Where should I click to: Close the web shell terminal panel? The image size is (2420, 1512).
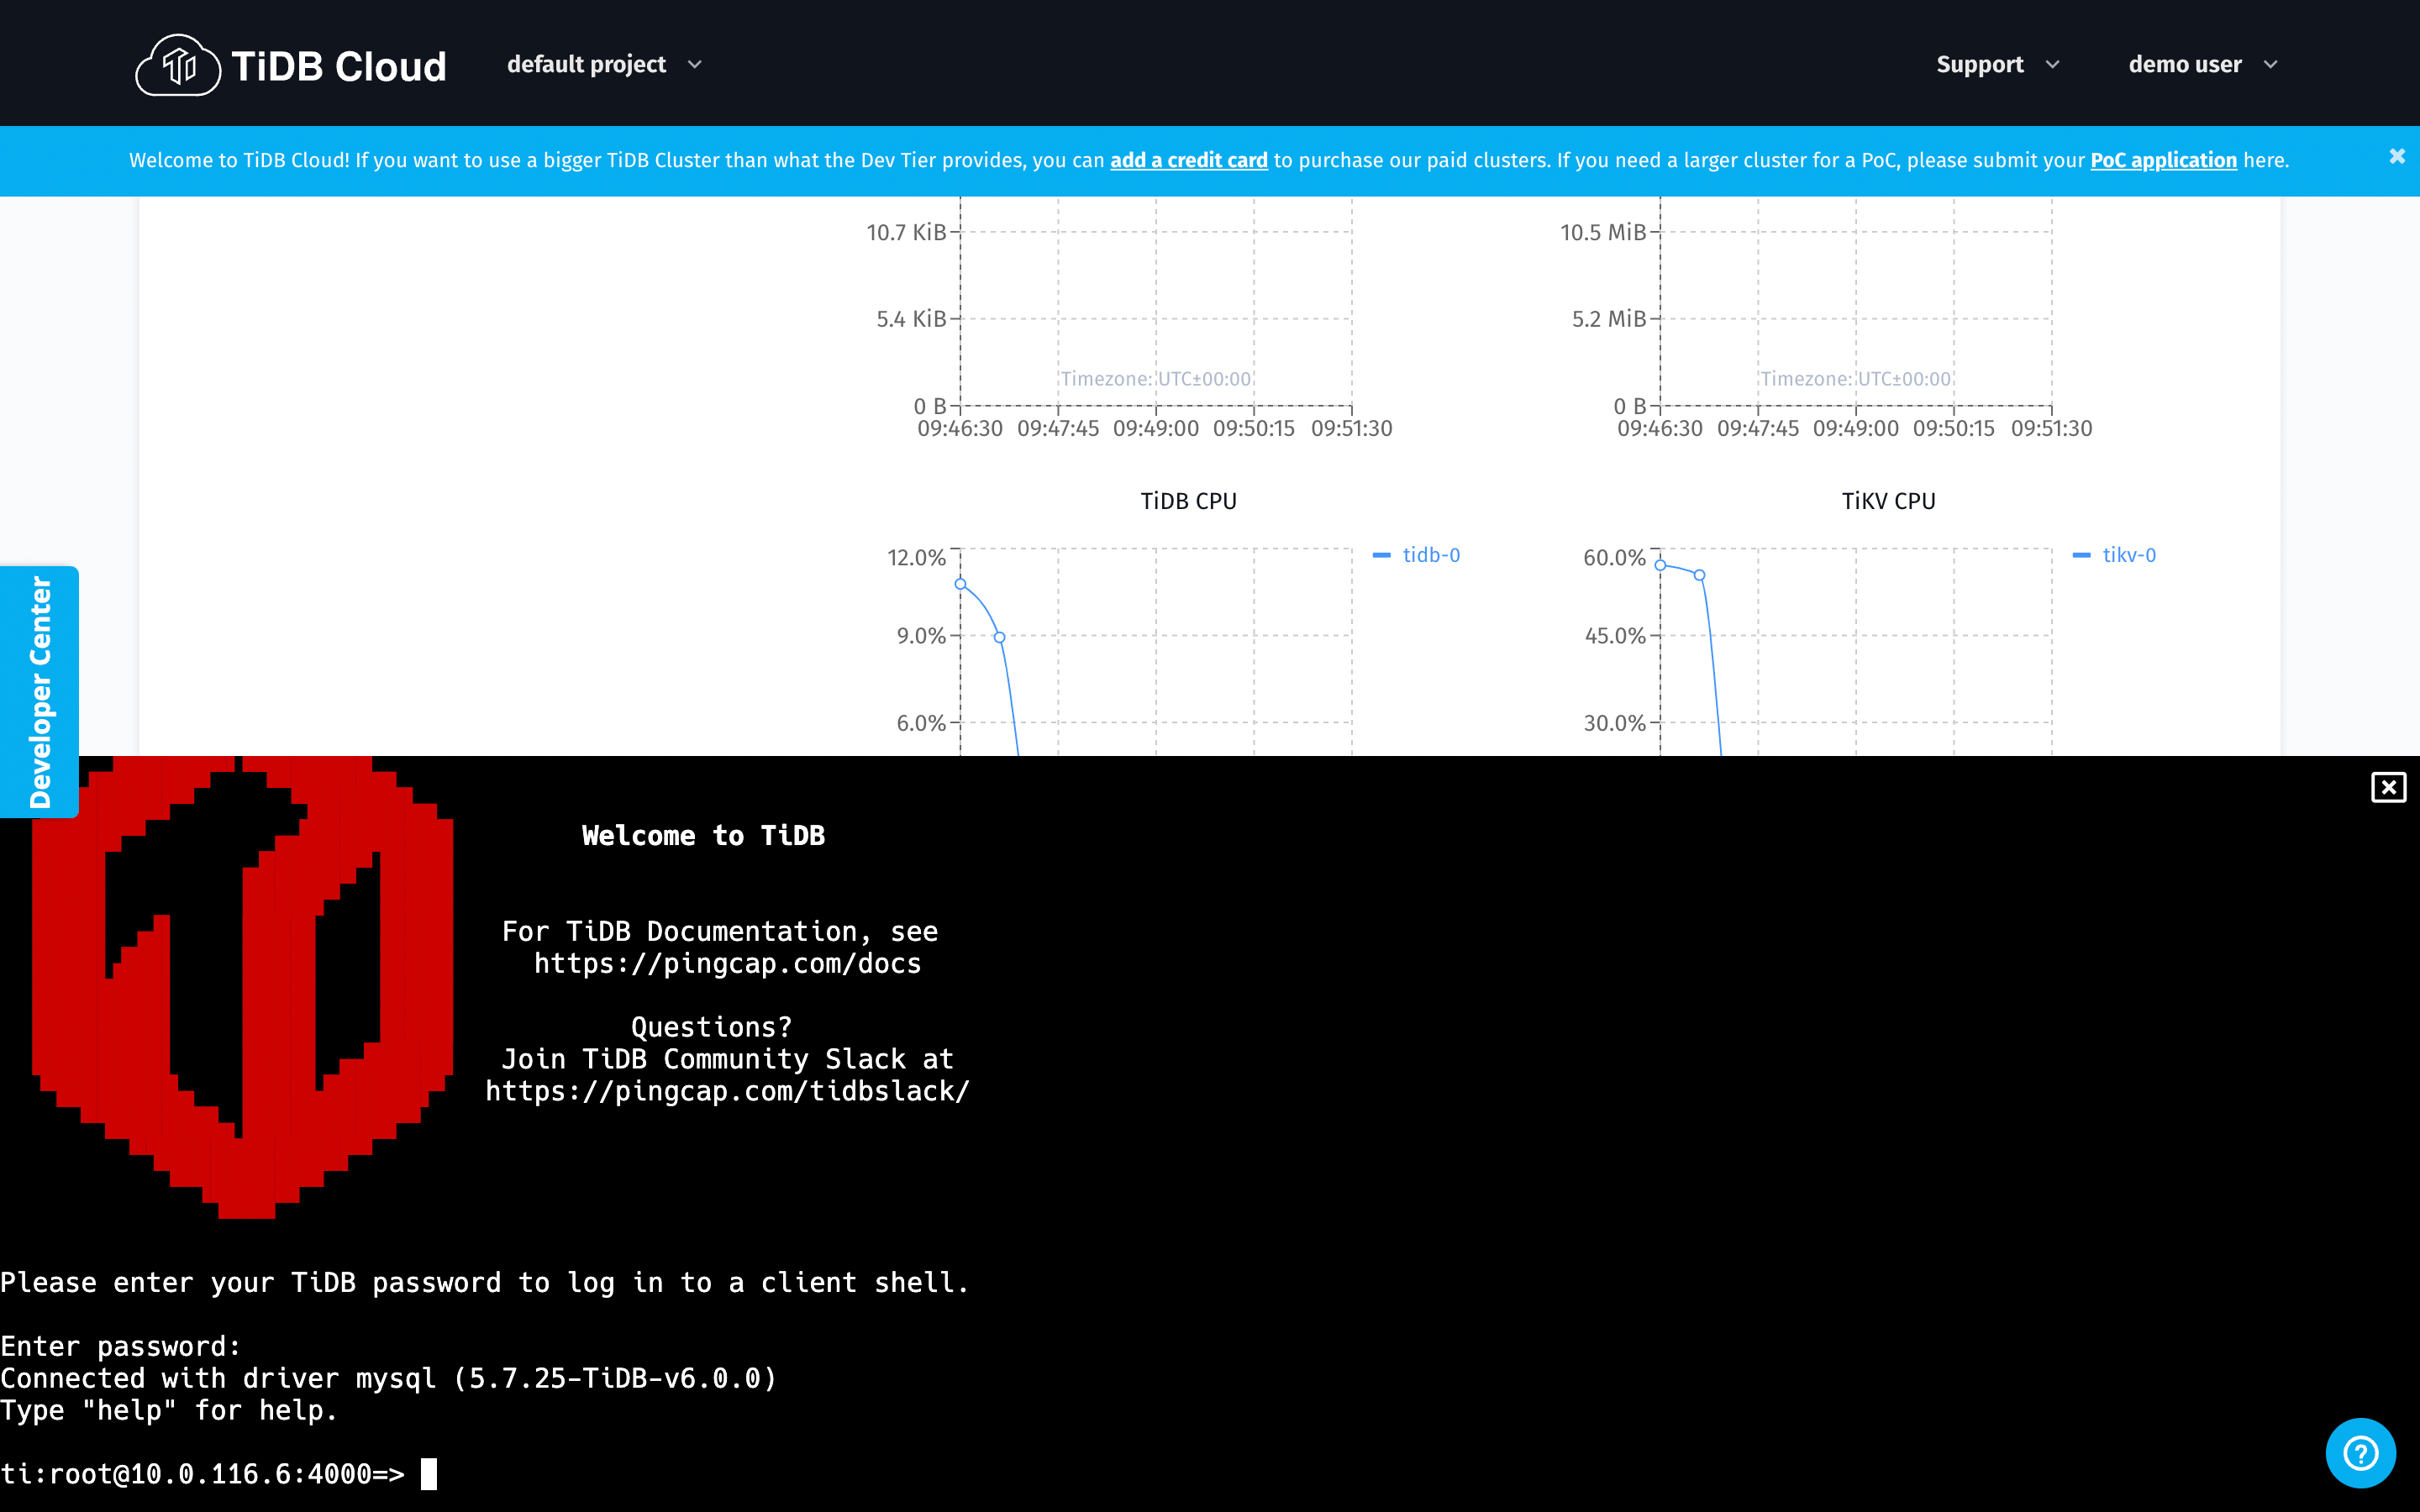[2388, 787]
